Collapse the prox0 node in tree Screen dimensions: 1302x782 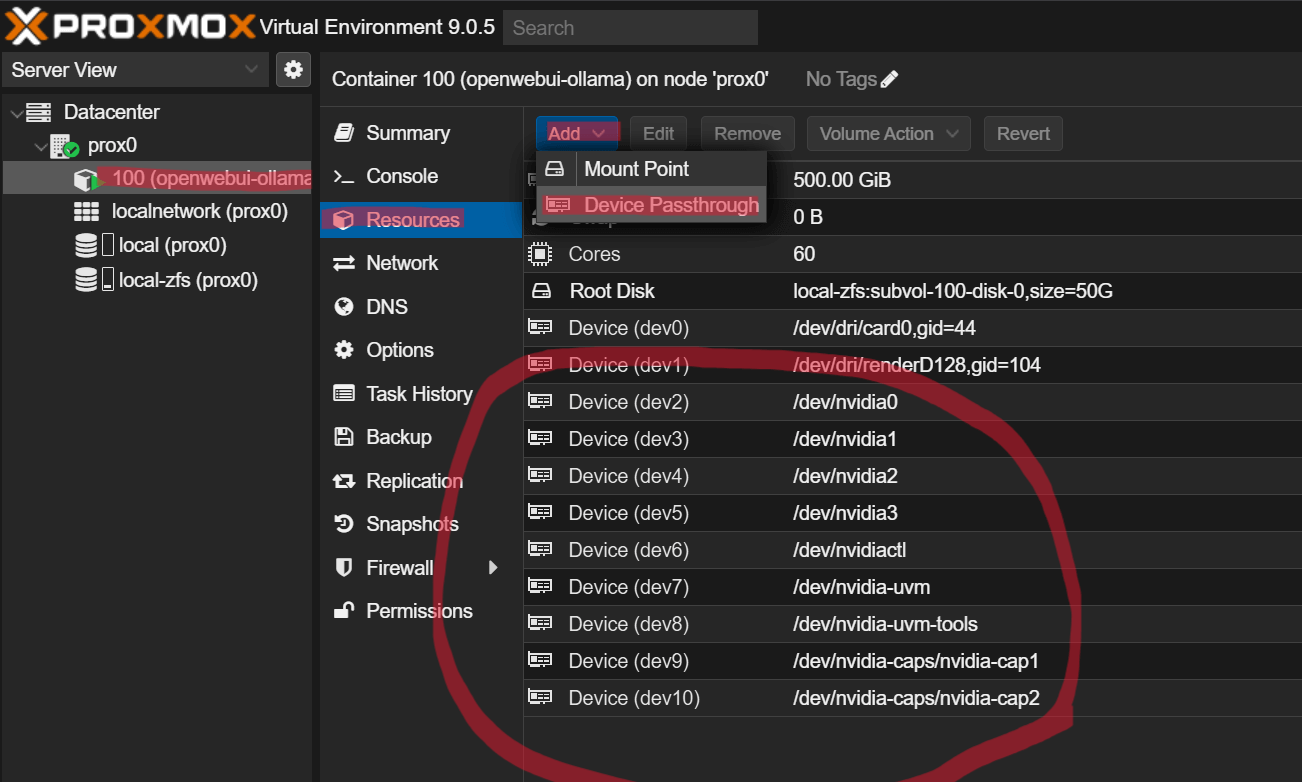(40, 146)
